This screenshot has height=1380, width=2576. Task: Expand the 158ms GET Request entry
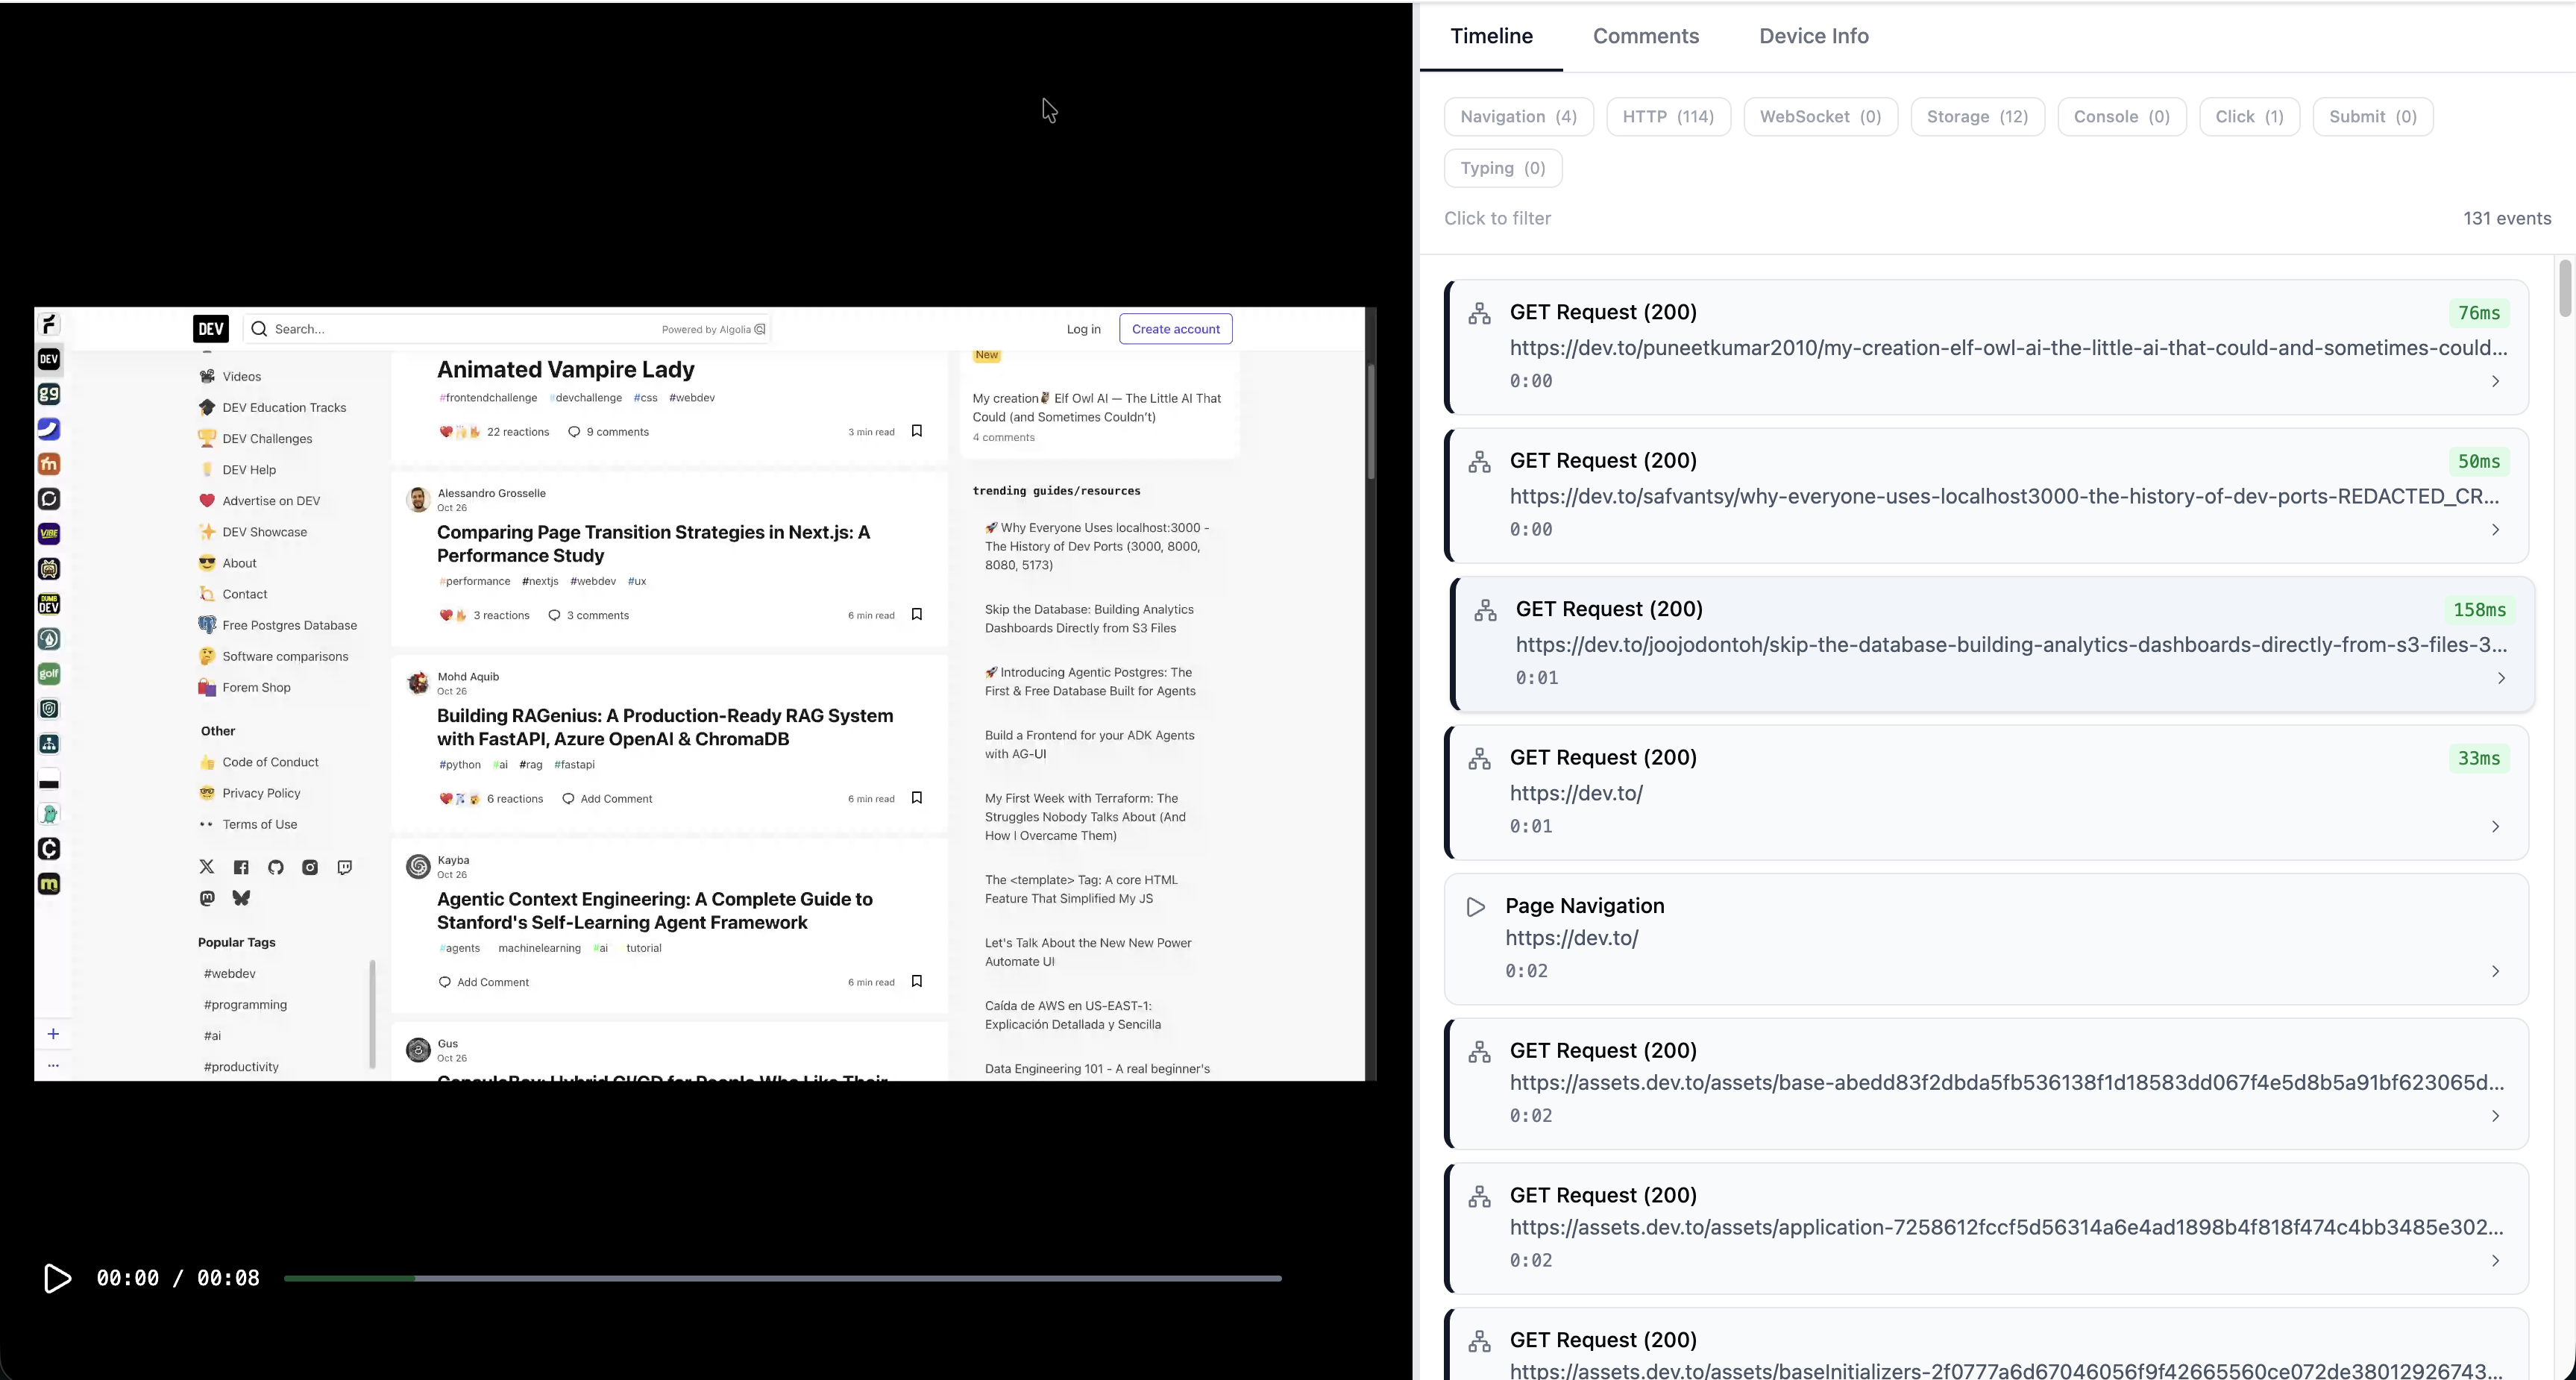(2501, 678)
